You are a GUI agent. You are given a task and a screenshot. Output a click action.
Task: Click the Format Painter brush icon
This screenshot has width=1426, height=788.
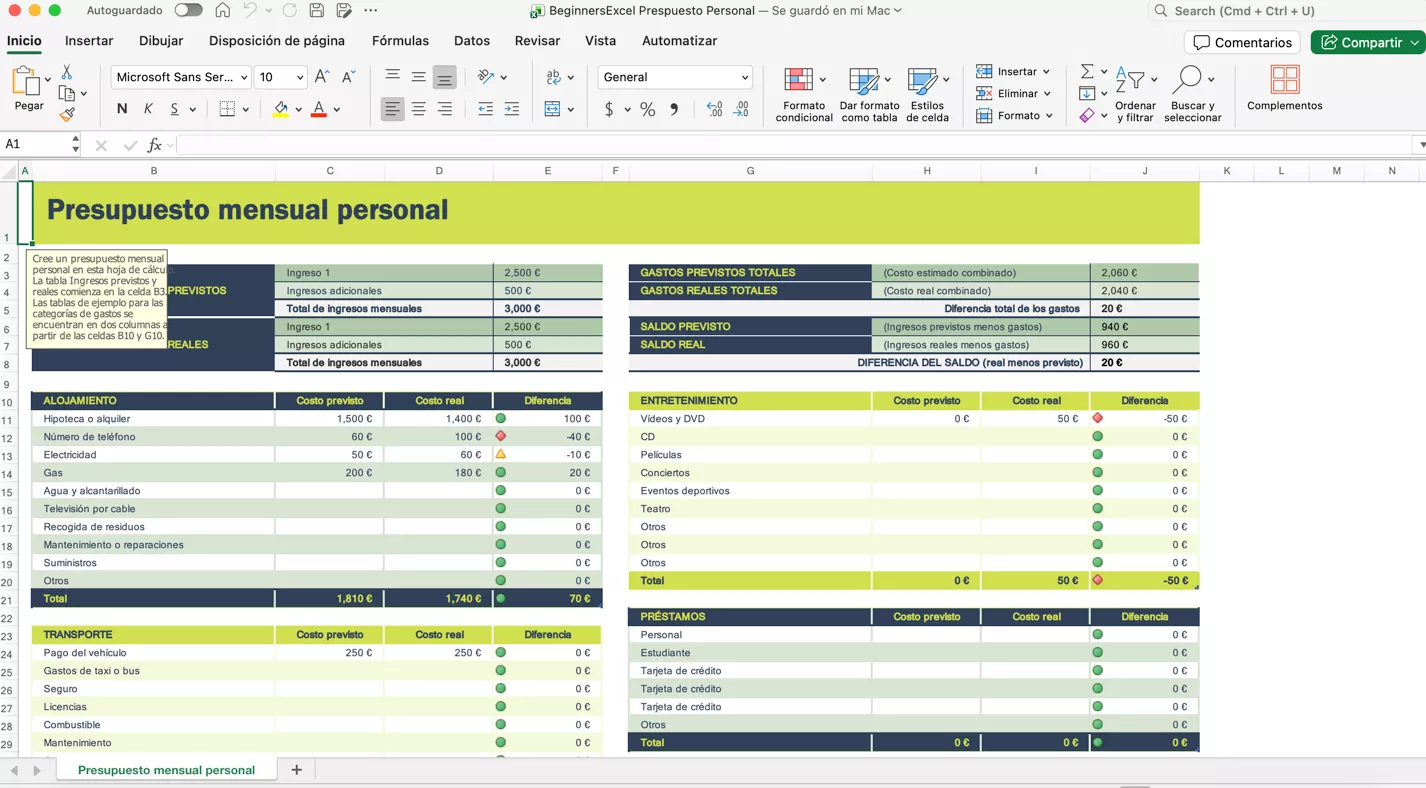67,115
